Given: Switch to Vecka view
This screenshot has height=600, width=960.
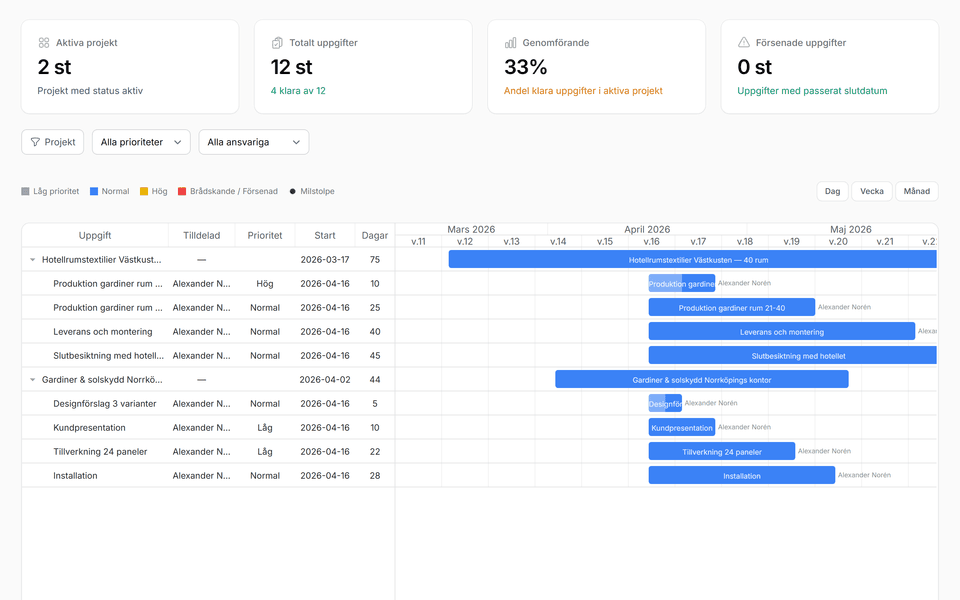Looking at the screenshot, I should coord(870,190).
